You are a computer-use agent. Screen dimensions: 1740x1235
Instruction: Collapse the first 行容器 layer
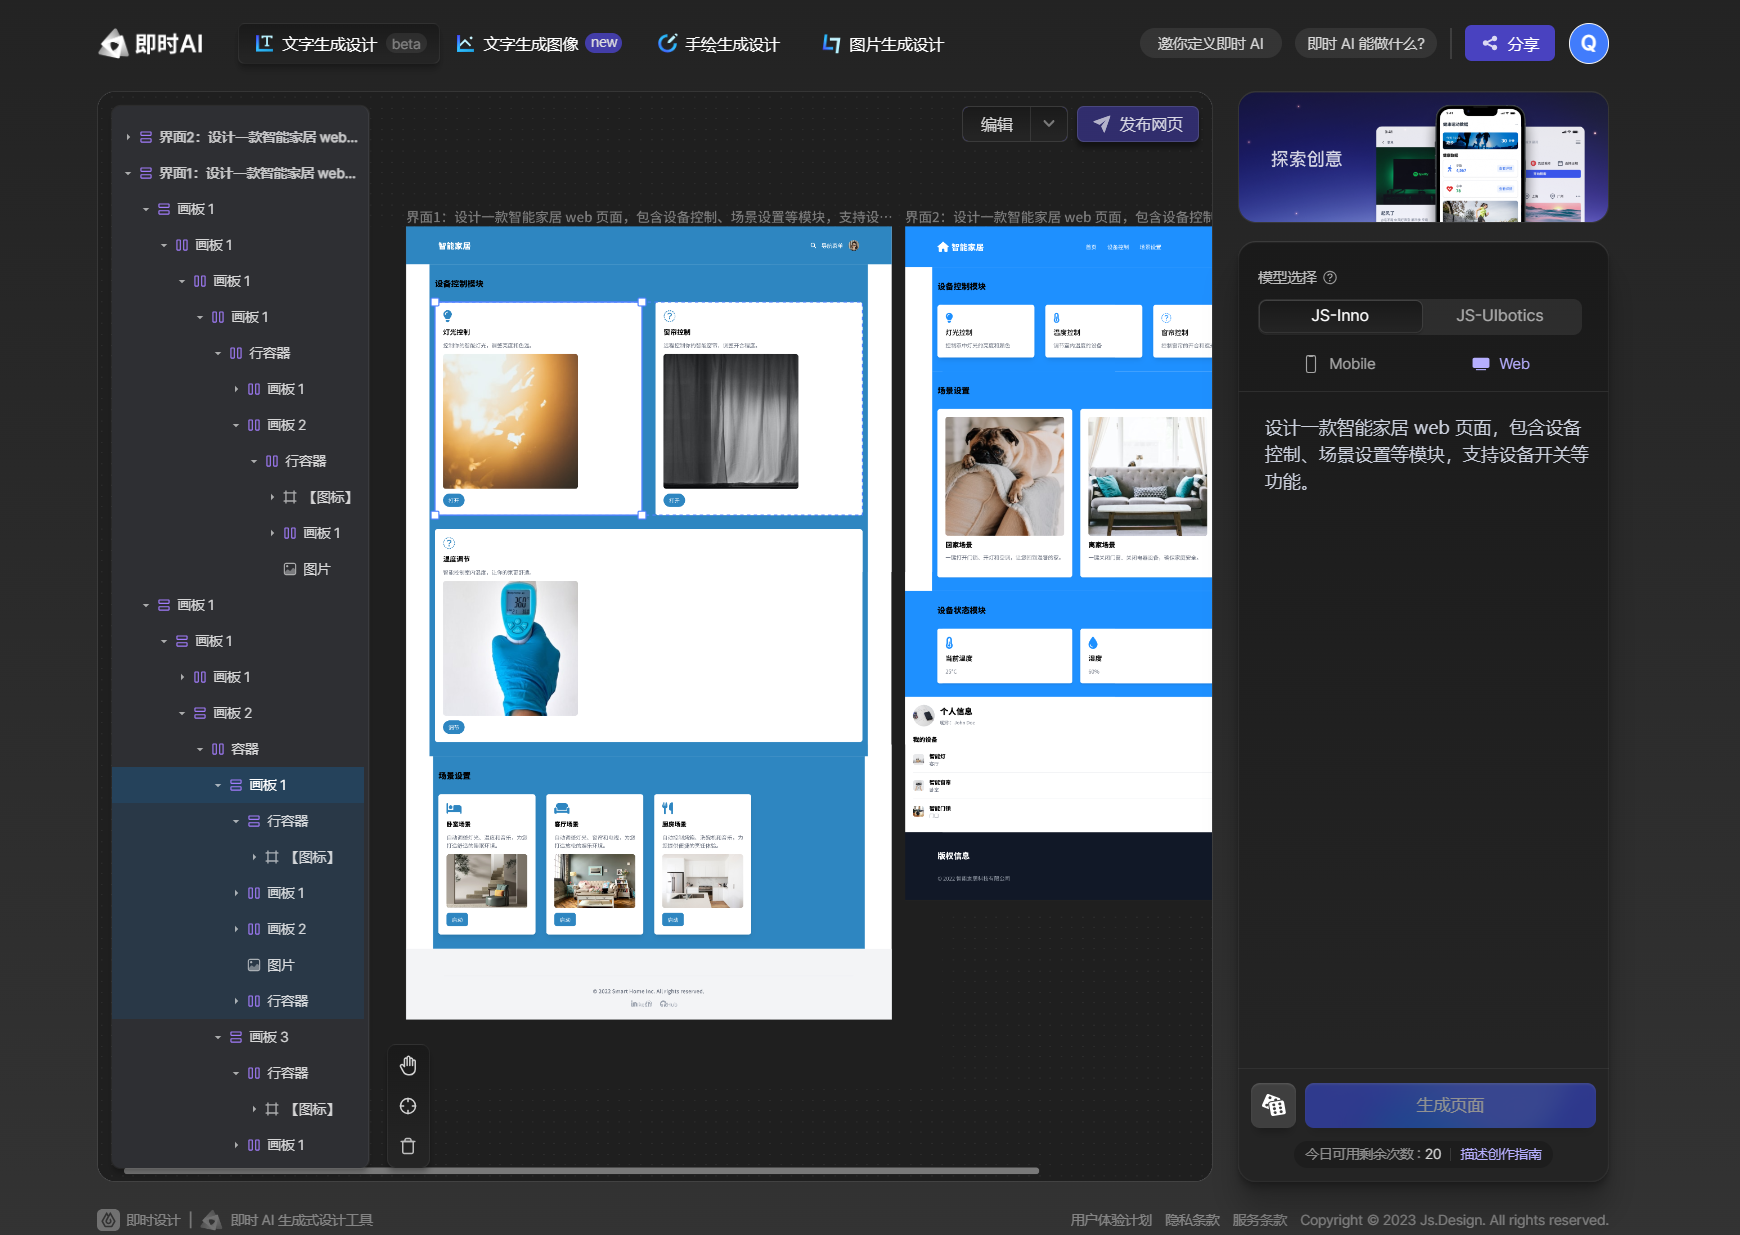coord(218,353)
